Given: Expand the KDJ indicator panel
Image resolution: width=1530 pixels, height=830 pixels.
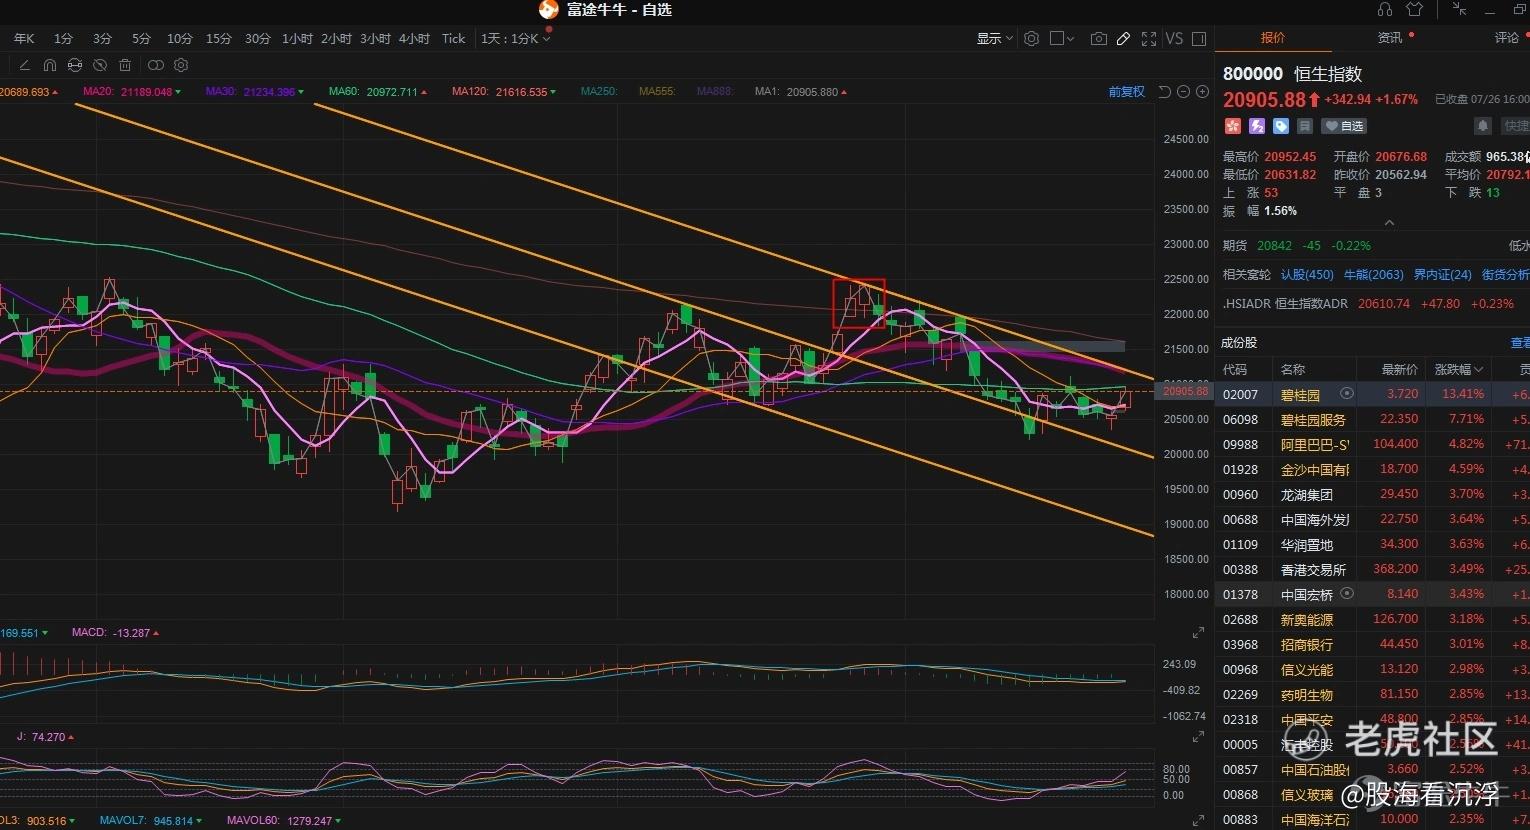Looking at the screenshot, I should (1198, 737).
